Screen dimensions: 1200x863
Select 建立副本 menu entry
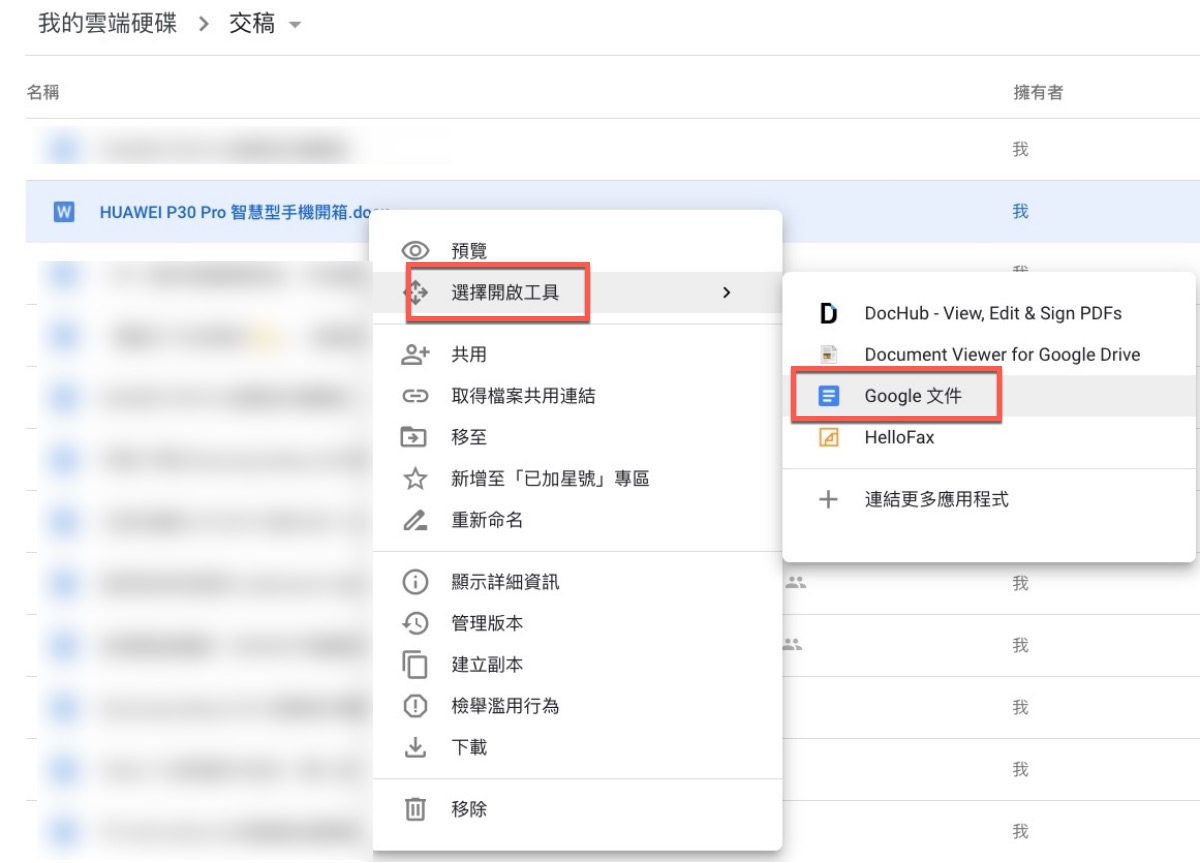pos(577,665)
